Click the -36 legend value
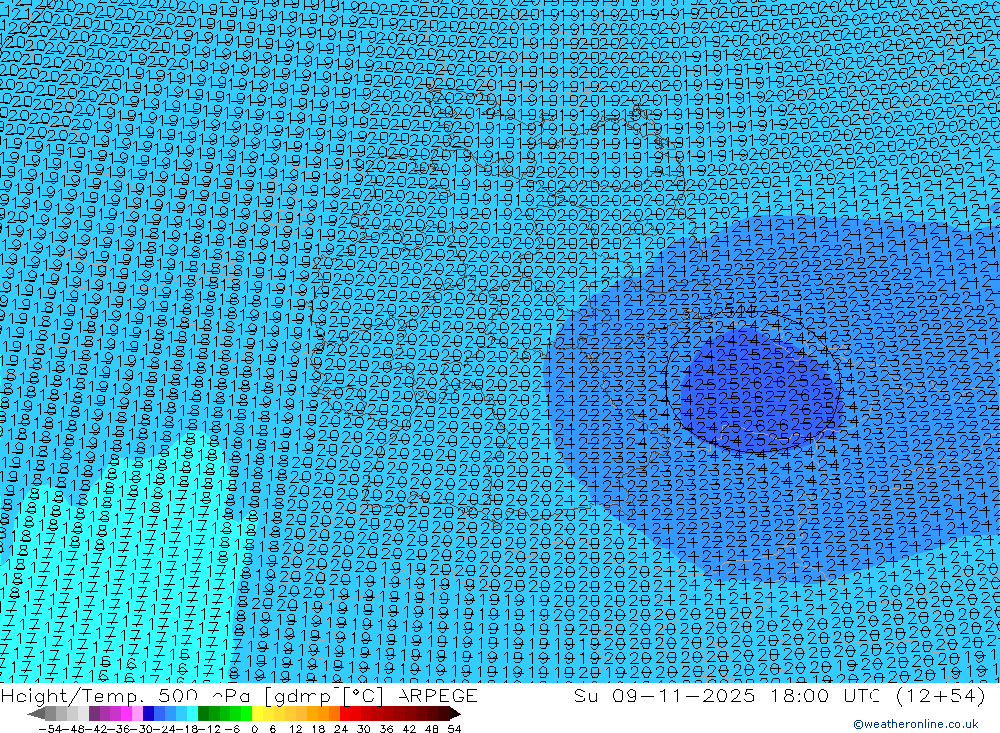 point(119,729)
